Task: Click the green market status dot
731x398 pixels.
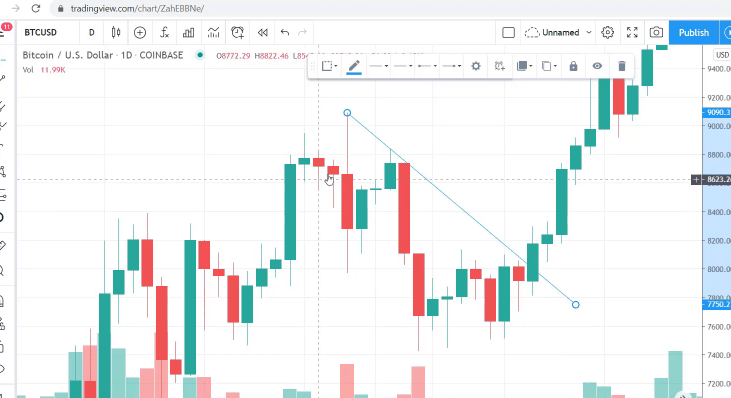Action: tap(200, 55)
